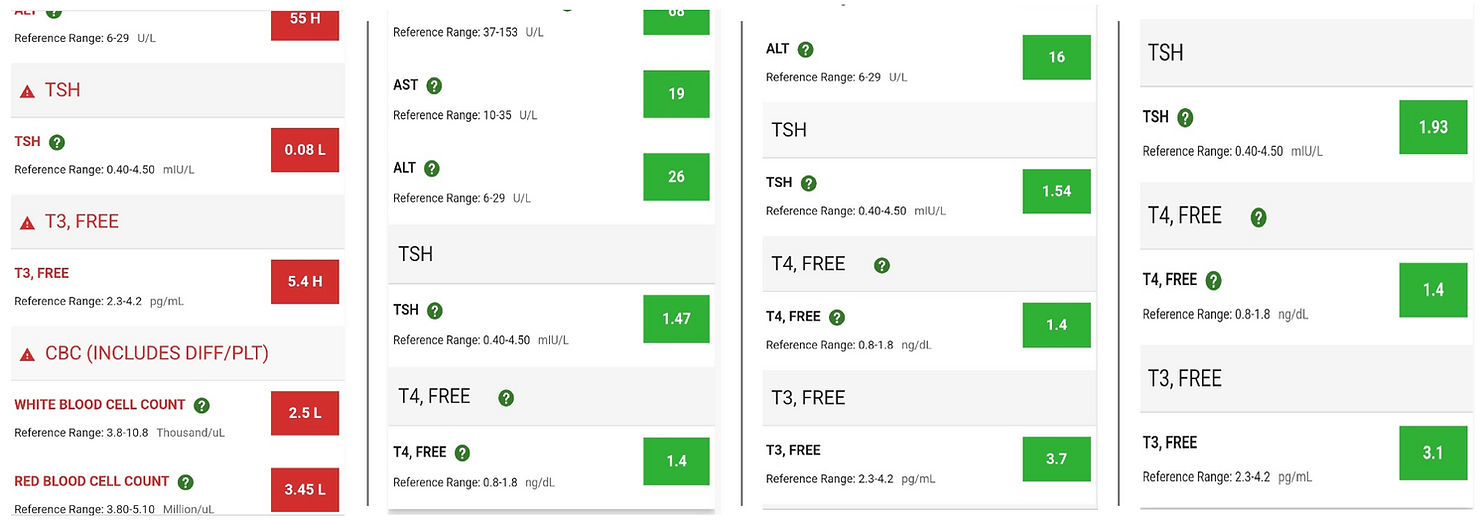1480x530 pixels.
Task: Click the 2.5 L white blood cell value
Action: point(305,413)
